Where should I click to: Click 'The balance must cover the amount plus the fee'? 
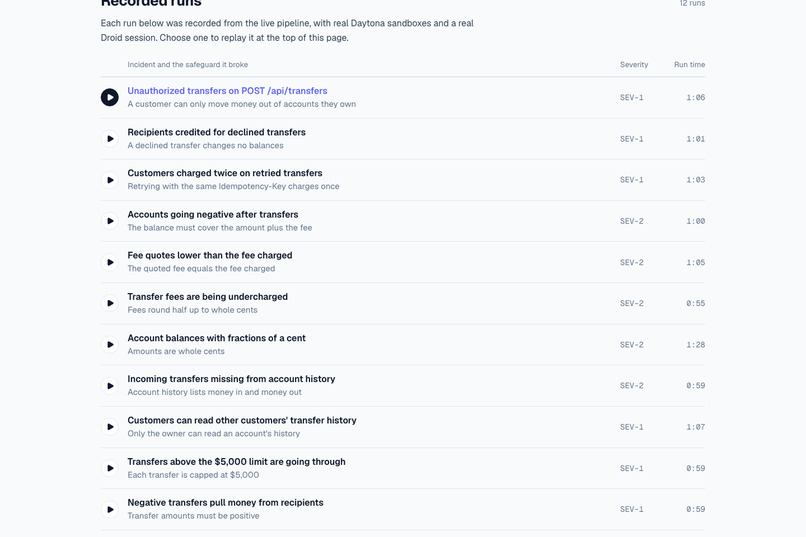pos(219,228)
